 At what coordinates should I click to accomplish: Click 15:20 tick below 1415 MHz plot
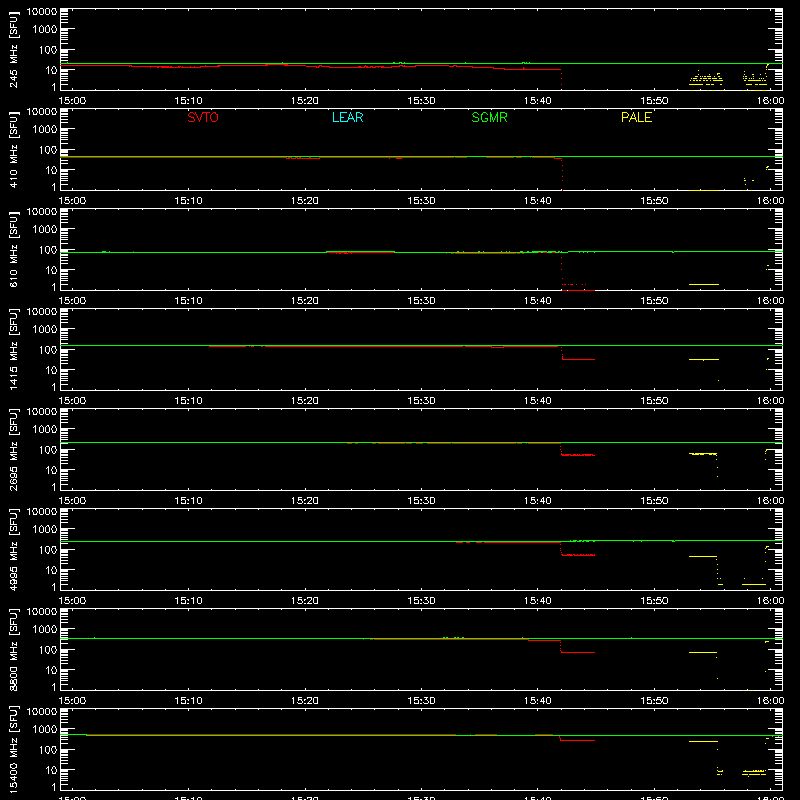click(x=305, y=401)
